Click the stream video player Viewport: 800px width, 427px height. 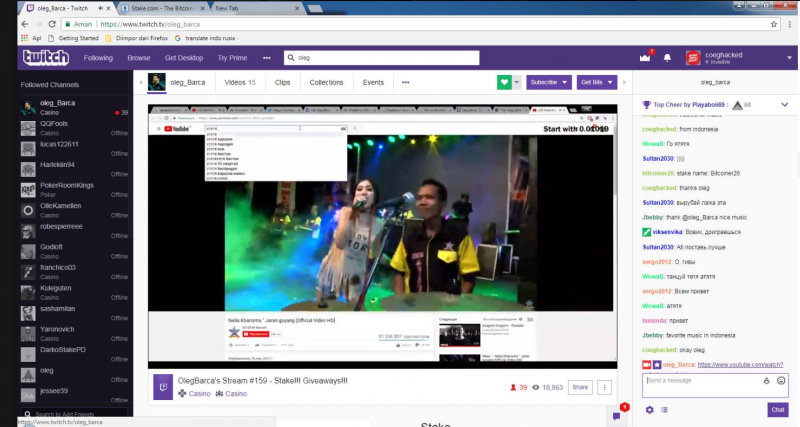pos(382,236)
